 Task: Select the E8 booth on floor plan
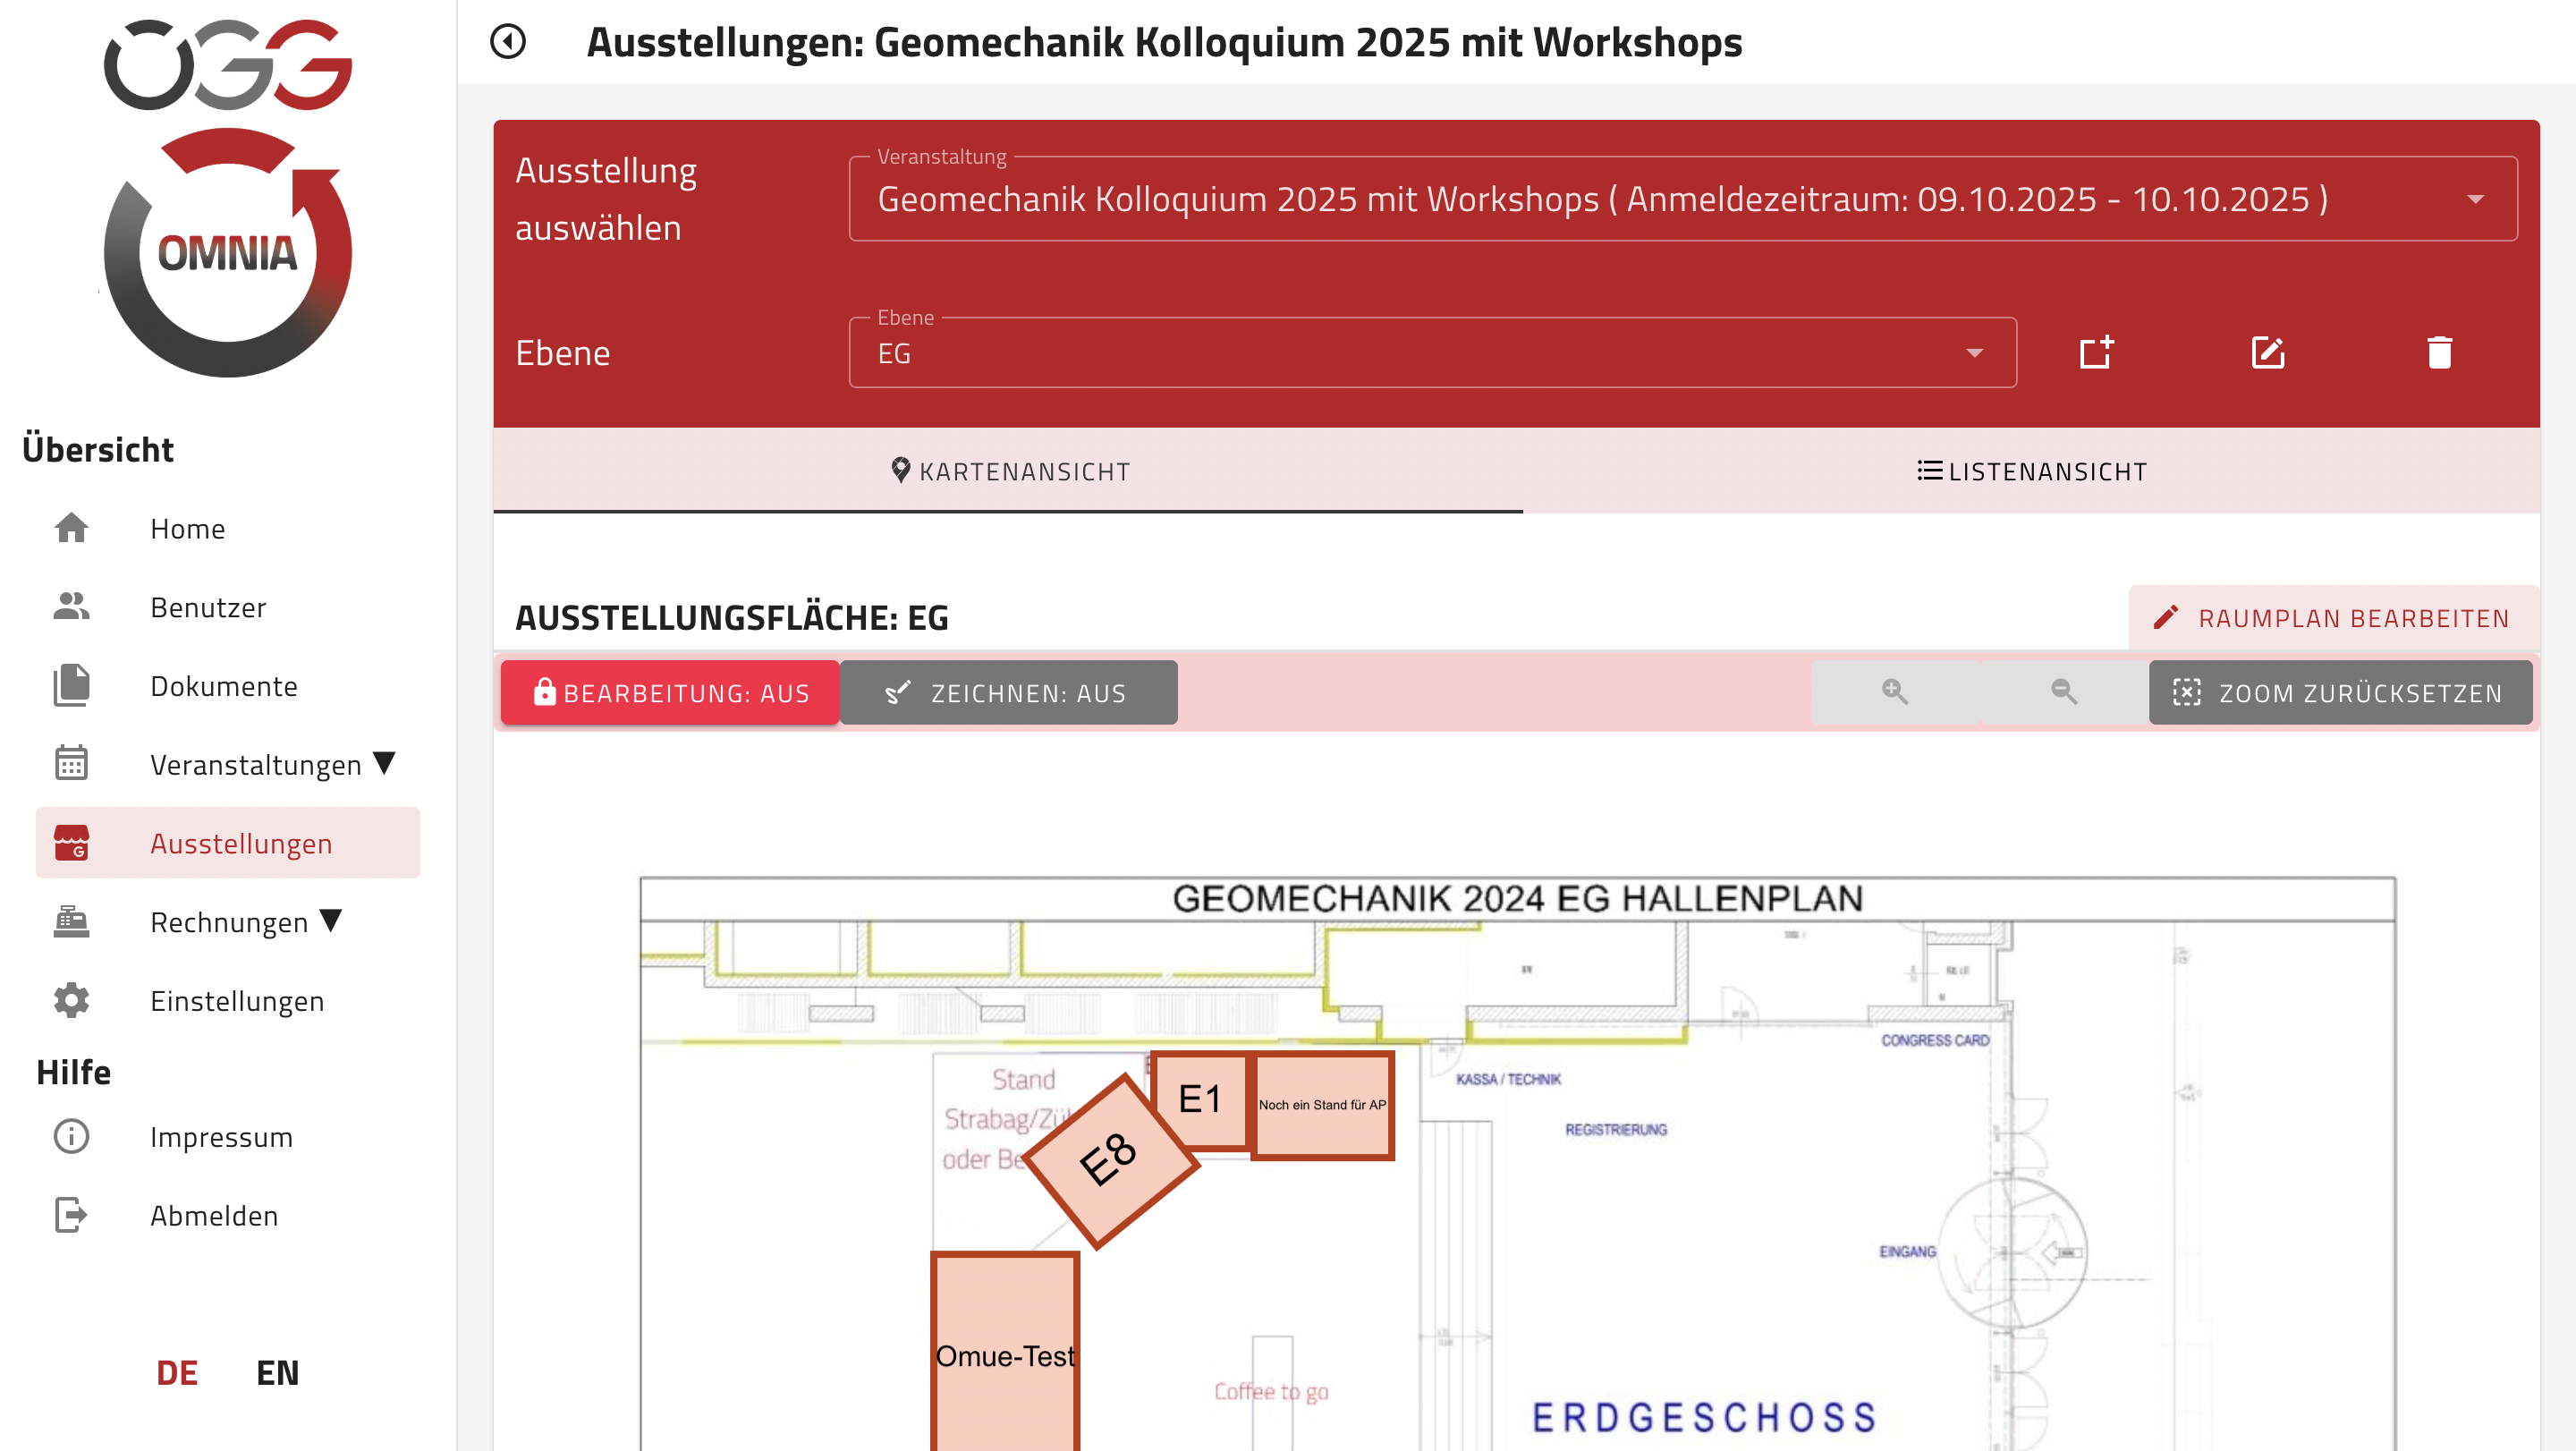tap(1108, 1160)
